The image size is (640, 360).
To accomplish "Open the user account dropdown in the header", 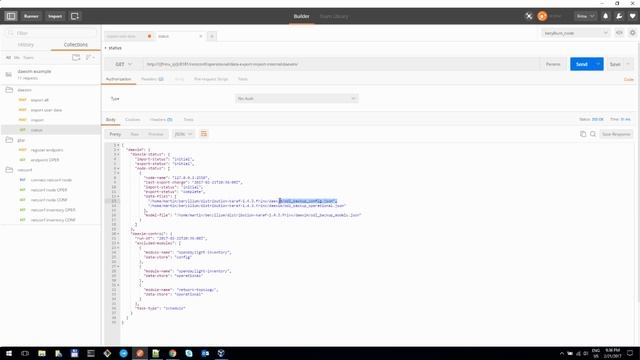I will tap(585, 16).
